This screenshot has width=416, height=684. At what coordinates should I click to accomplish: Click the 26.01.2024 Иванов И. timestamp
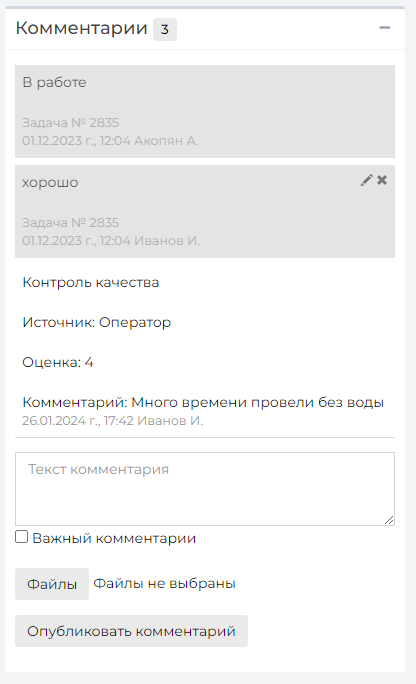point(113,421)
